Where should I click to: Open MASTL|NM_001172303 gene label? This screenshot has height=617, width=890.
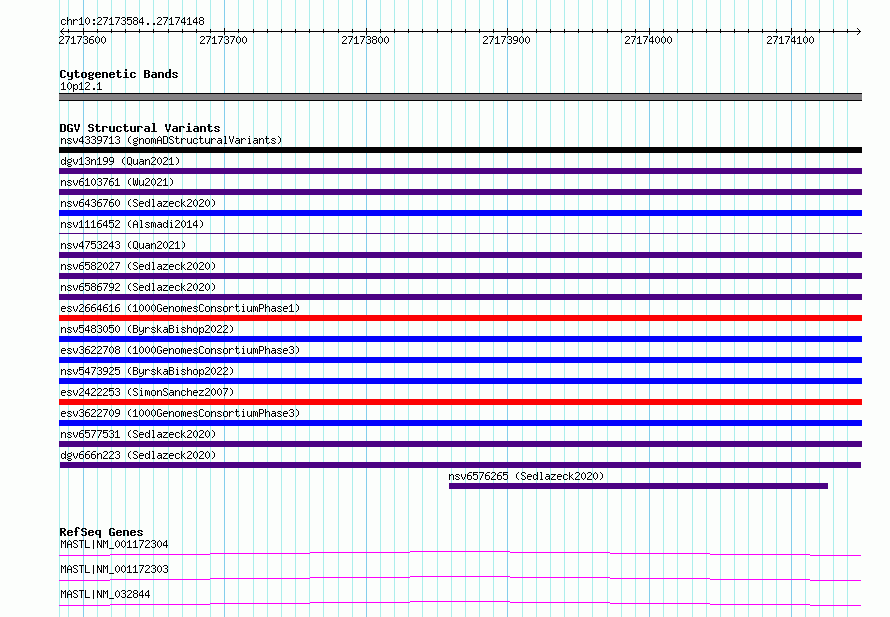(x=114, y=569)
